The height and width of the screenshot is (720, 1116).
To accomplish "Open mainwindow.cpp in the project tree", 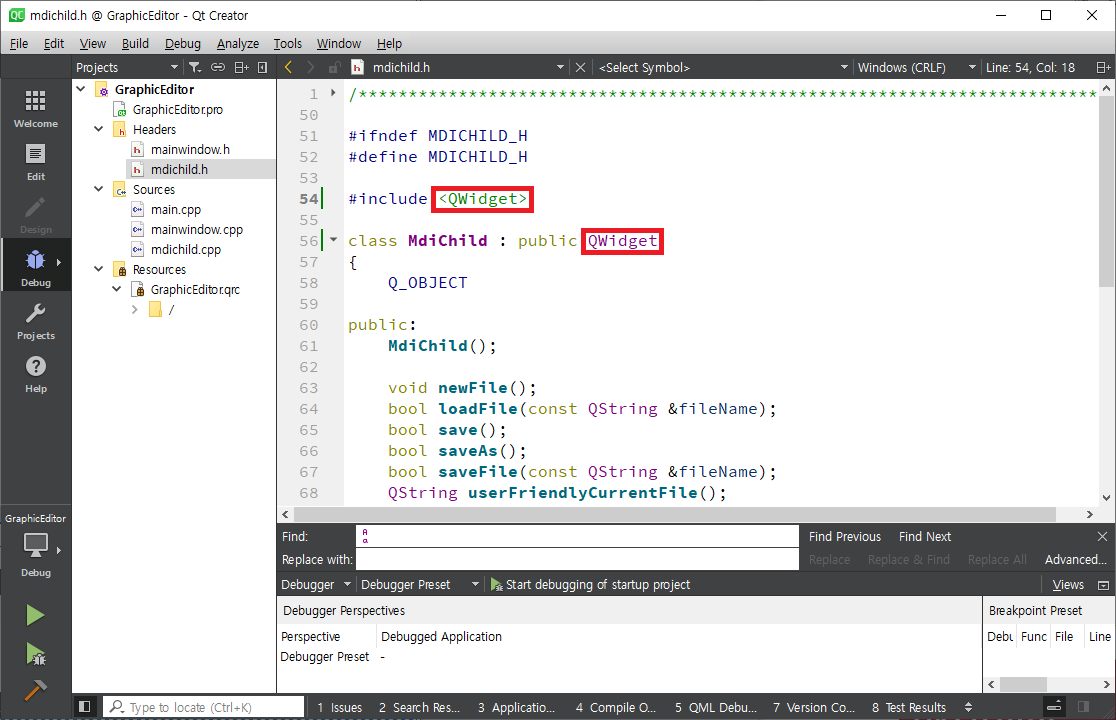I will click(x=196, y=229).
